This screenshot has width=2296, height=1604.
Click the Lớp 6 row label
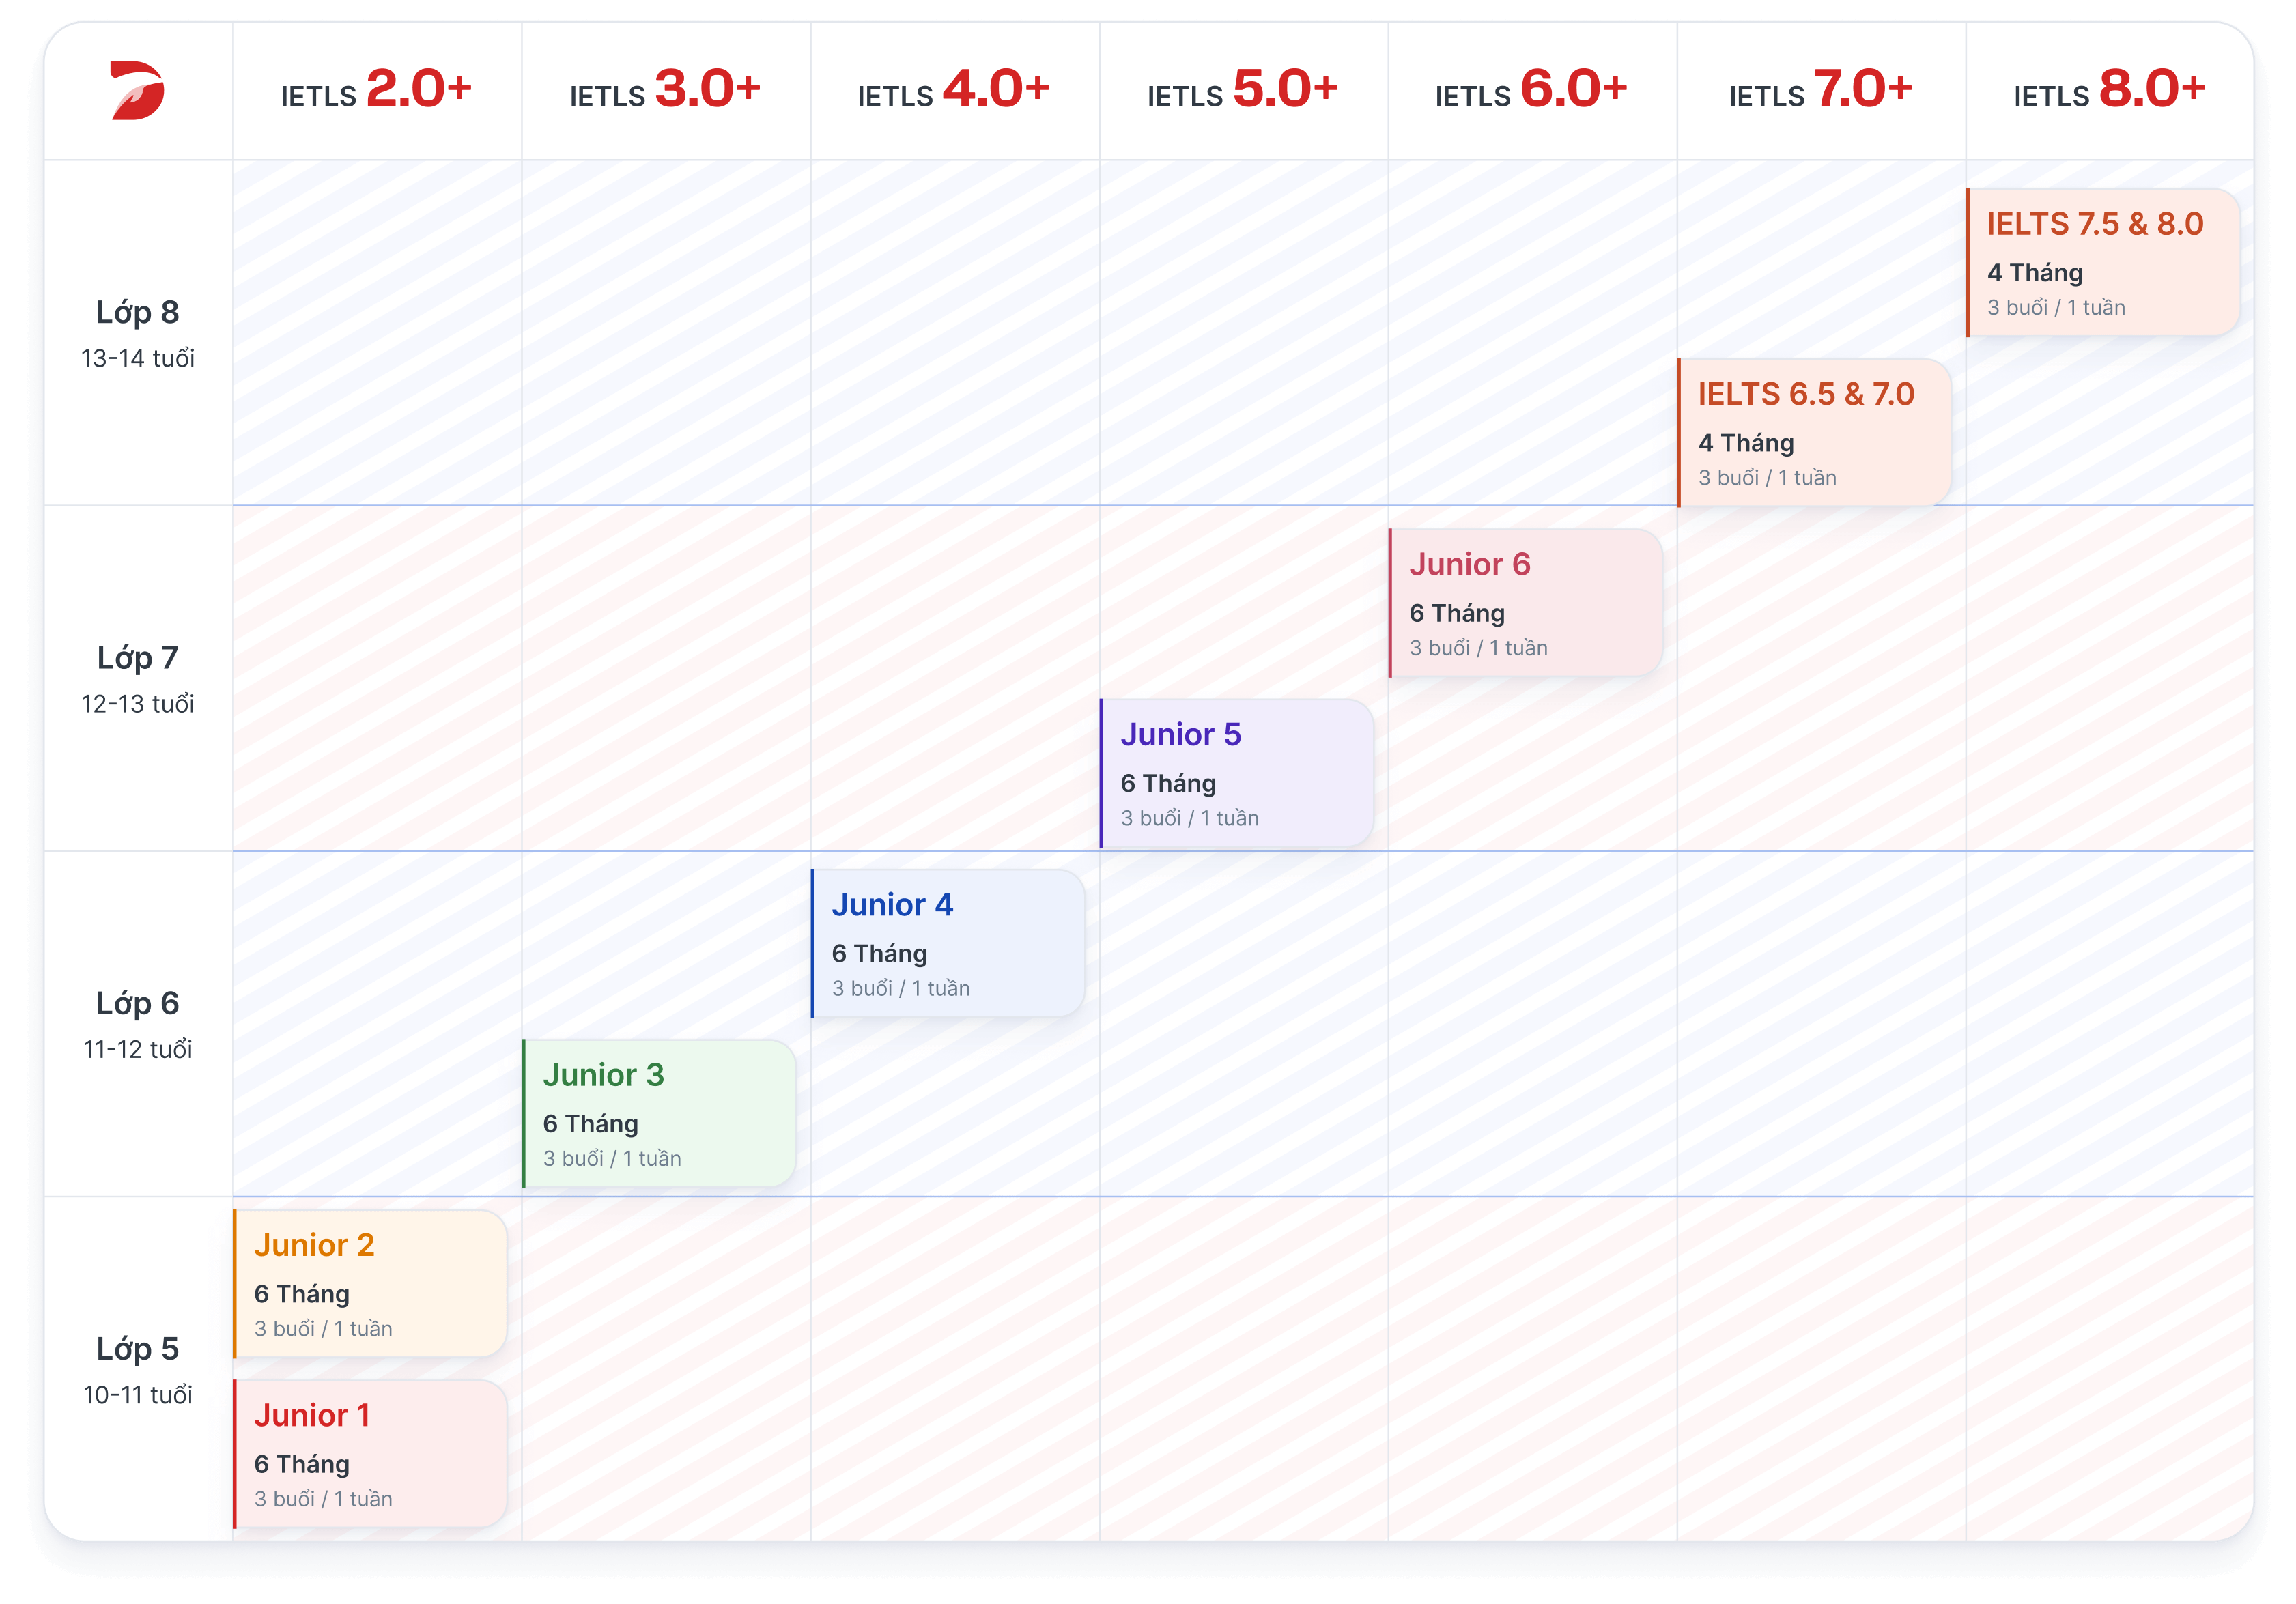click(x=138, y=1003)
